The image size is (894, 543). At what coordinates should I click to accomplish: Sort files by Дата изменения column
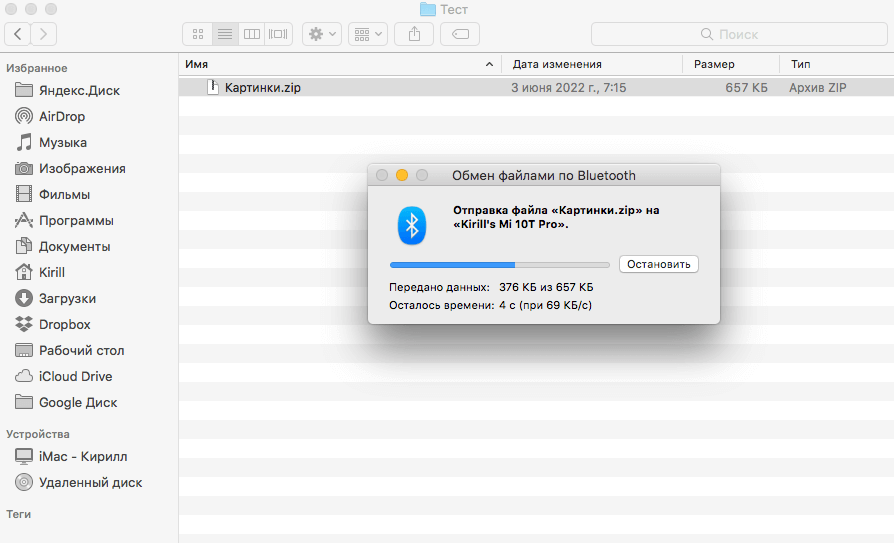(590, 64)
